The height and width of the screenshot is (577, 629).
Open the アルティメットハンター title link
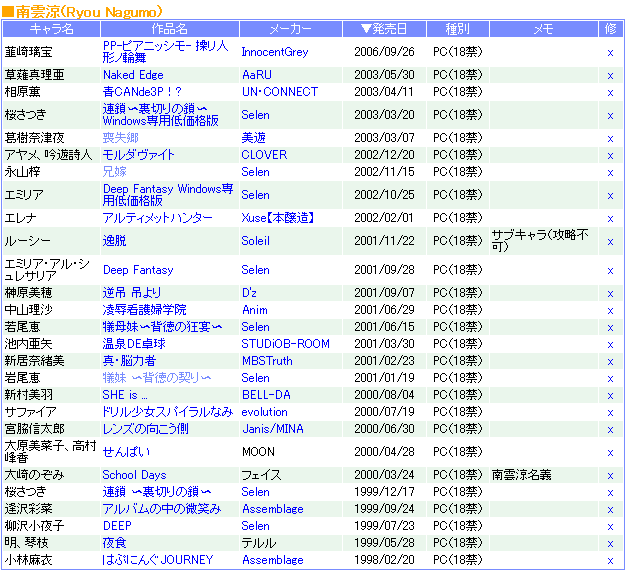click(x=158, y=218)
